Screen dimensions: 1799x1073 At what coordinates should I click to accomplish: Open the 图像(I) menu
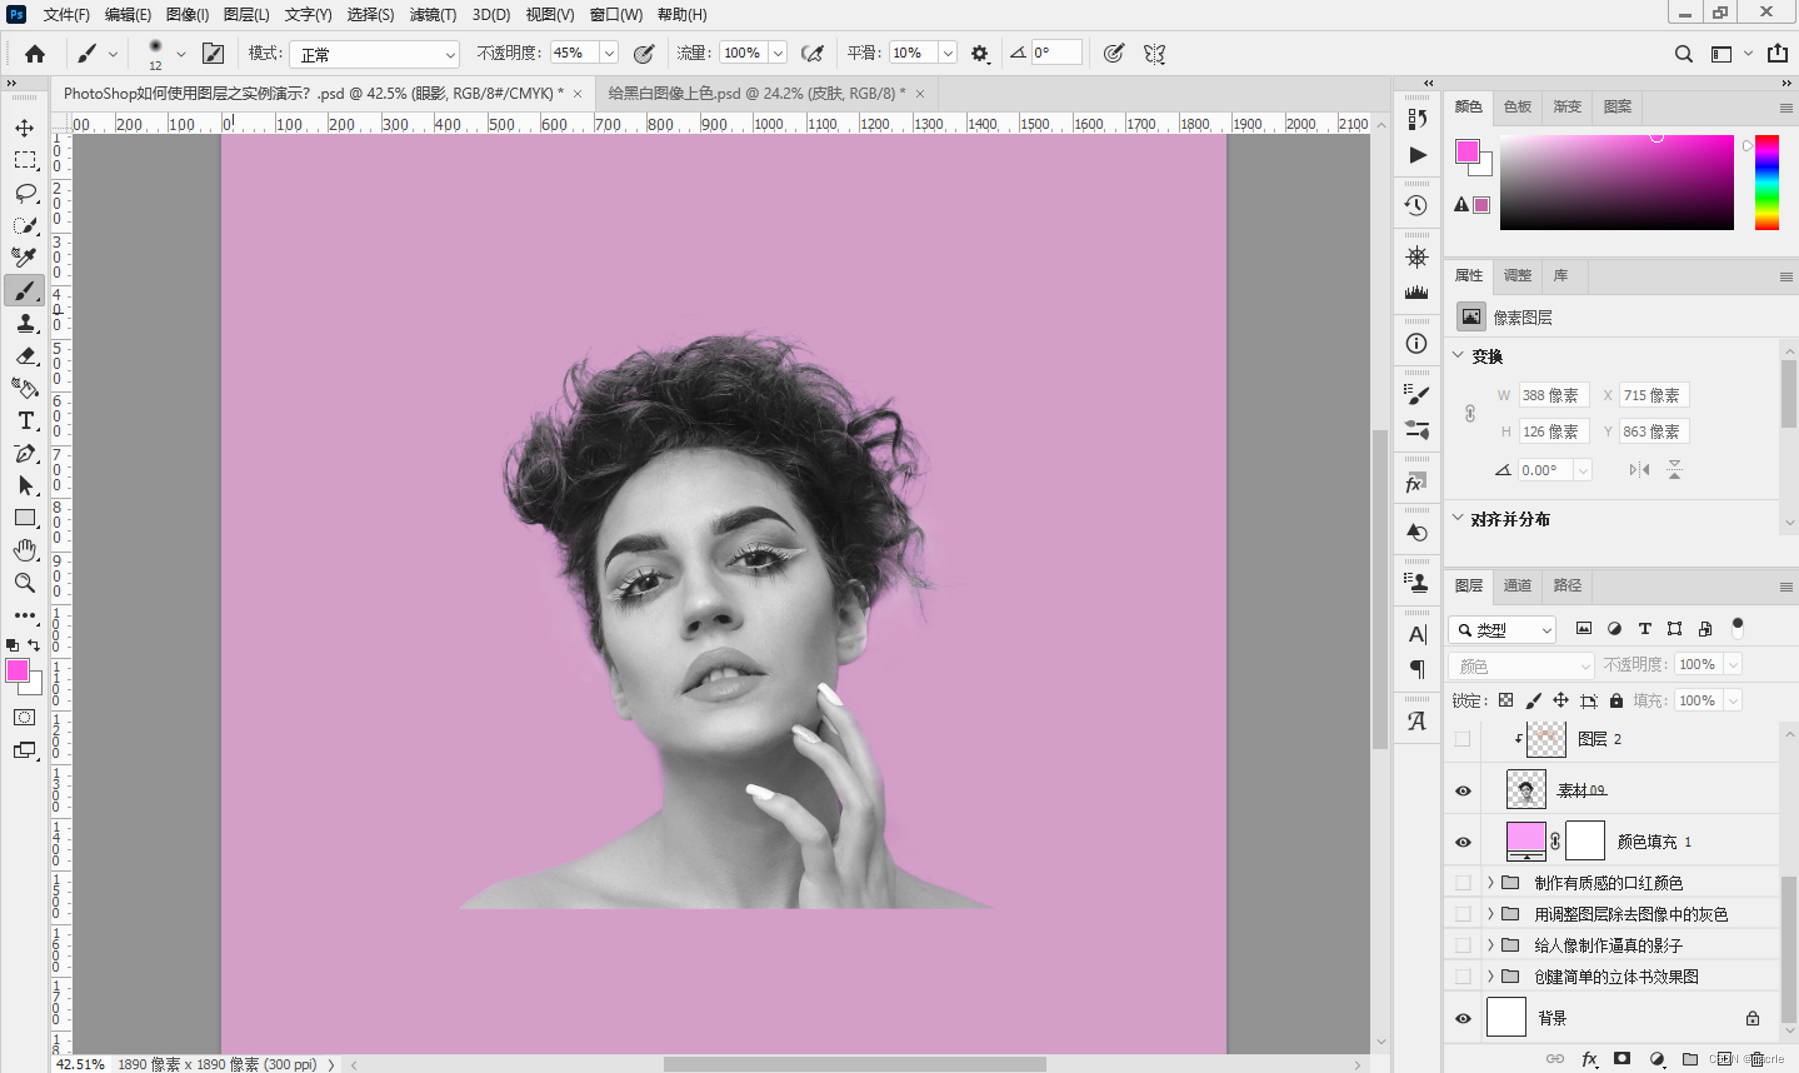point(187,14)
